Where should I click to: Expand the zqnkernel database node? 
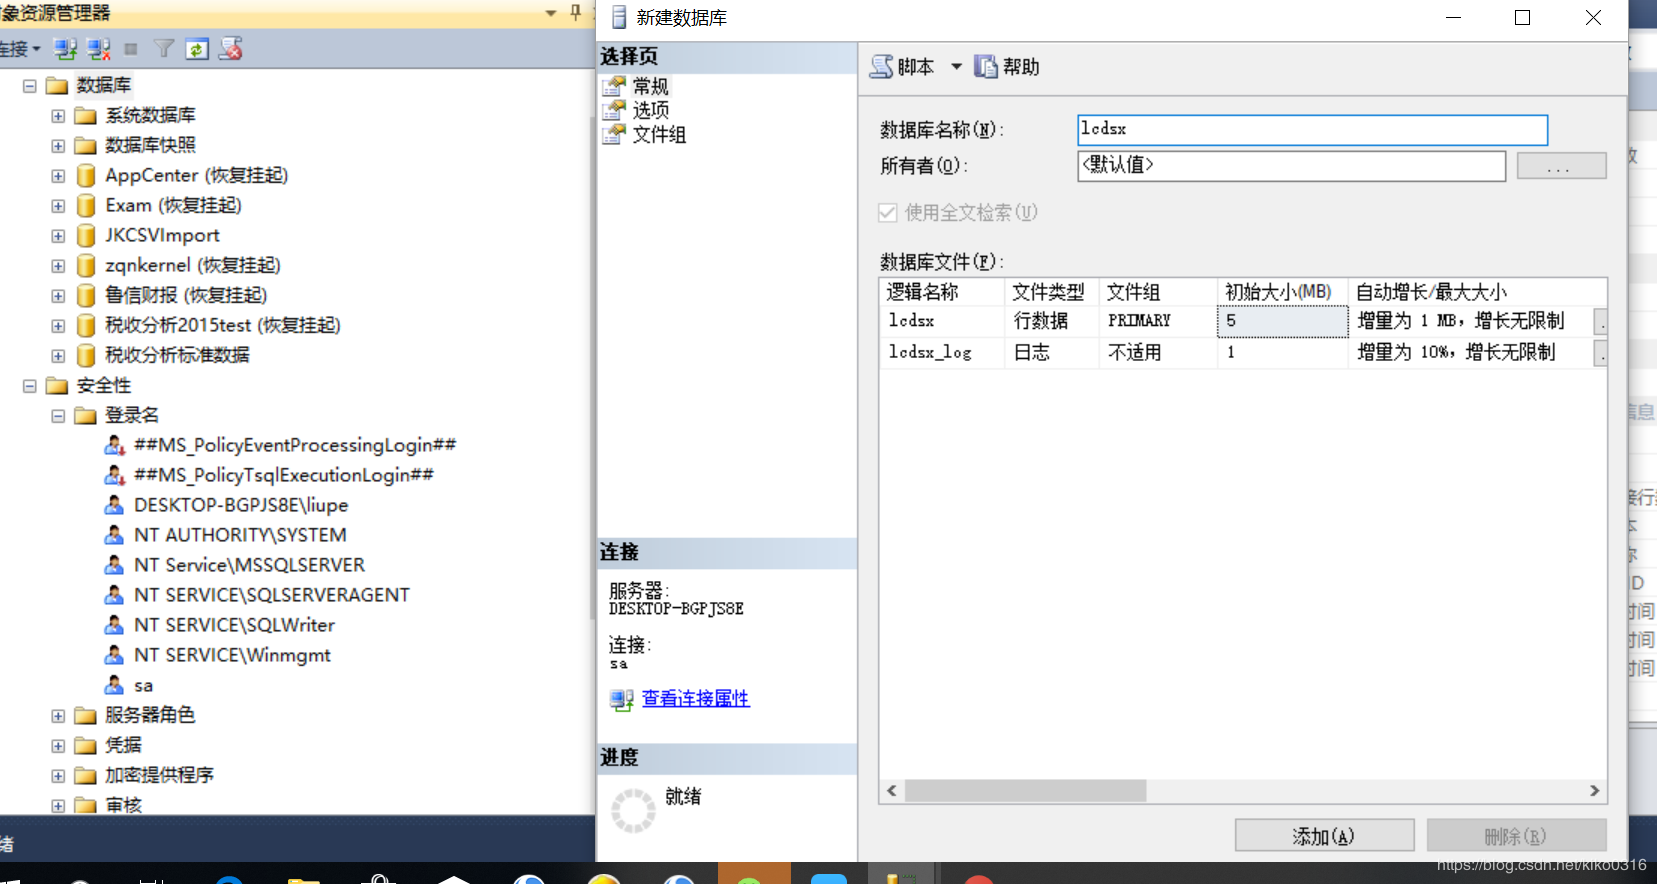[x=58, y=266]
